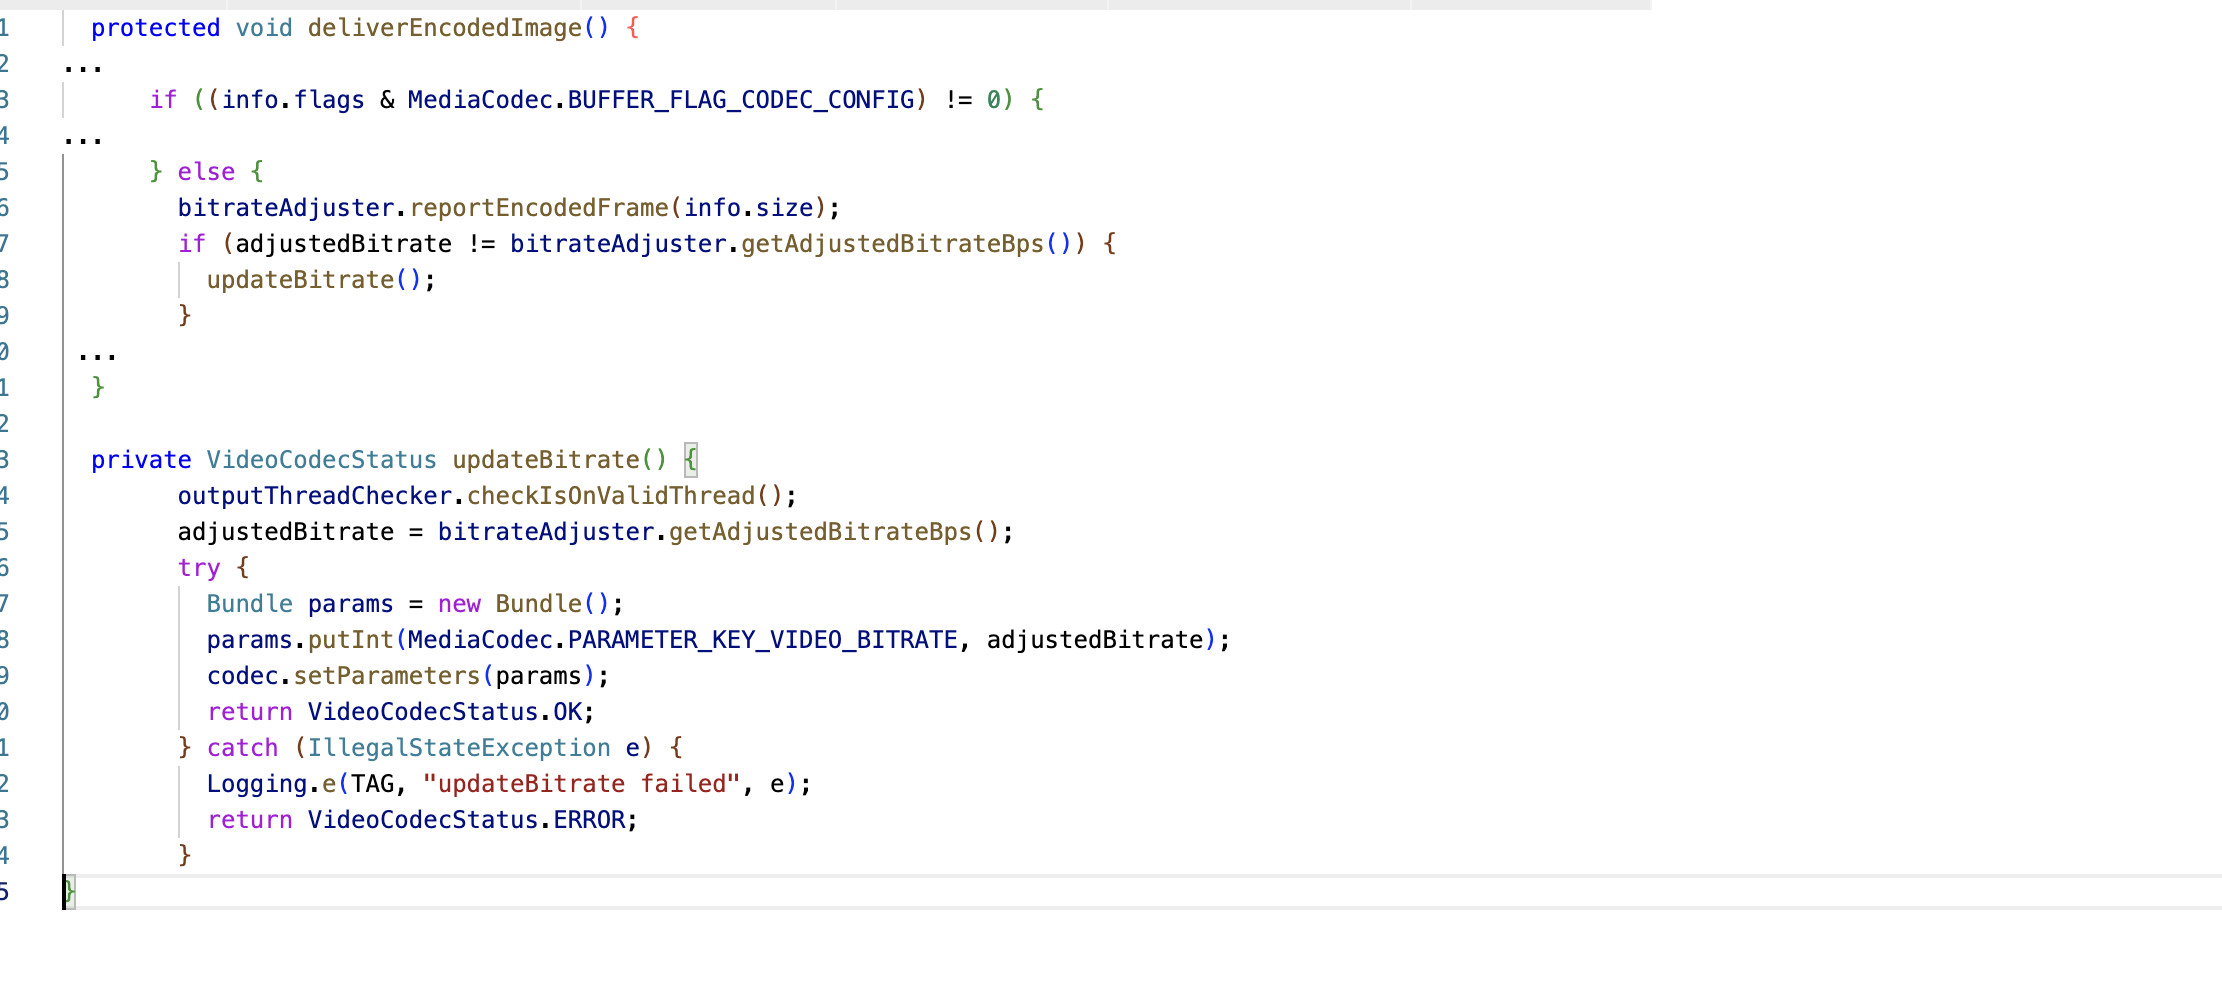Click new Bundle() constructor call
Image resolution: width=2222 pixels, height=992 pixels.
tap(523, 604)
